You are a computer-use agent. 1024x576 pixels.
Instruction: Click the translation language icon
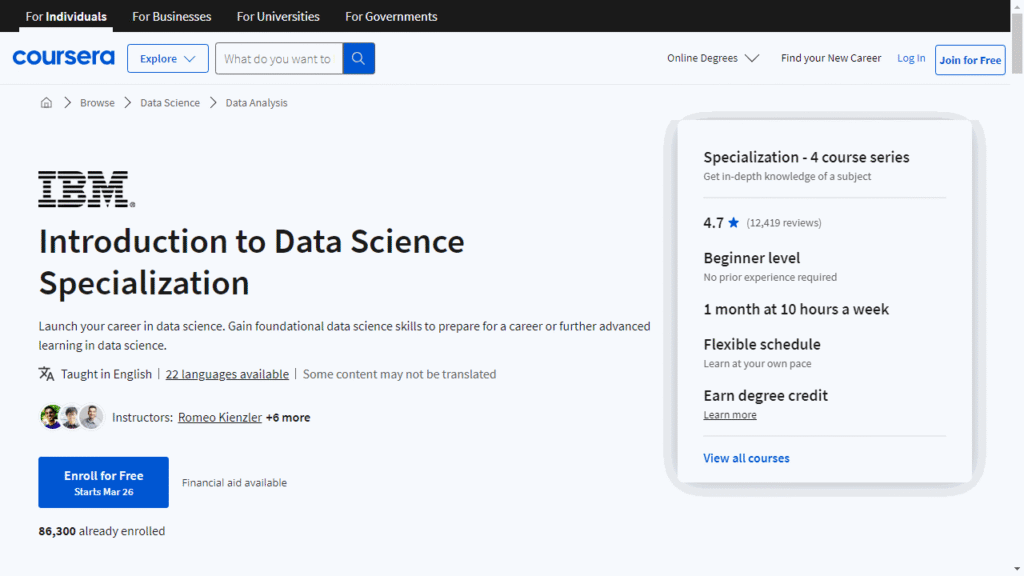click(46, 374)
